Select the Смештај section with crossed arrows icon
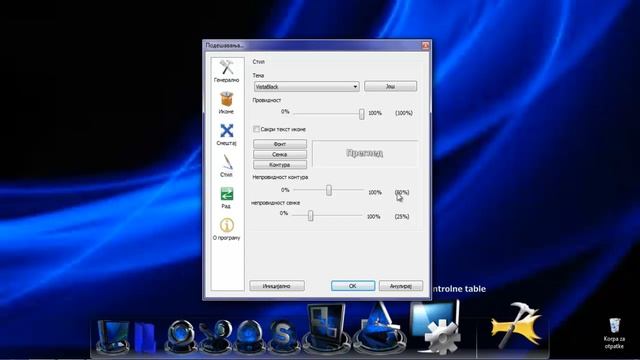This screenshot has width=640, height=360. pyautogui.click(x=227, y=135)
